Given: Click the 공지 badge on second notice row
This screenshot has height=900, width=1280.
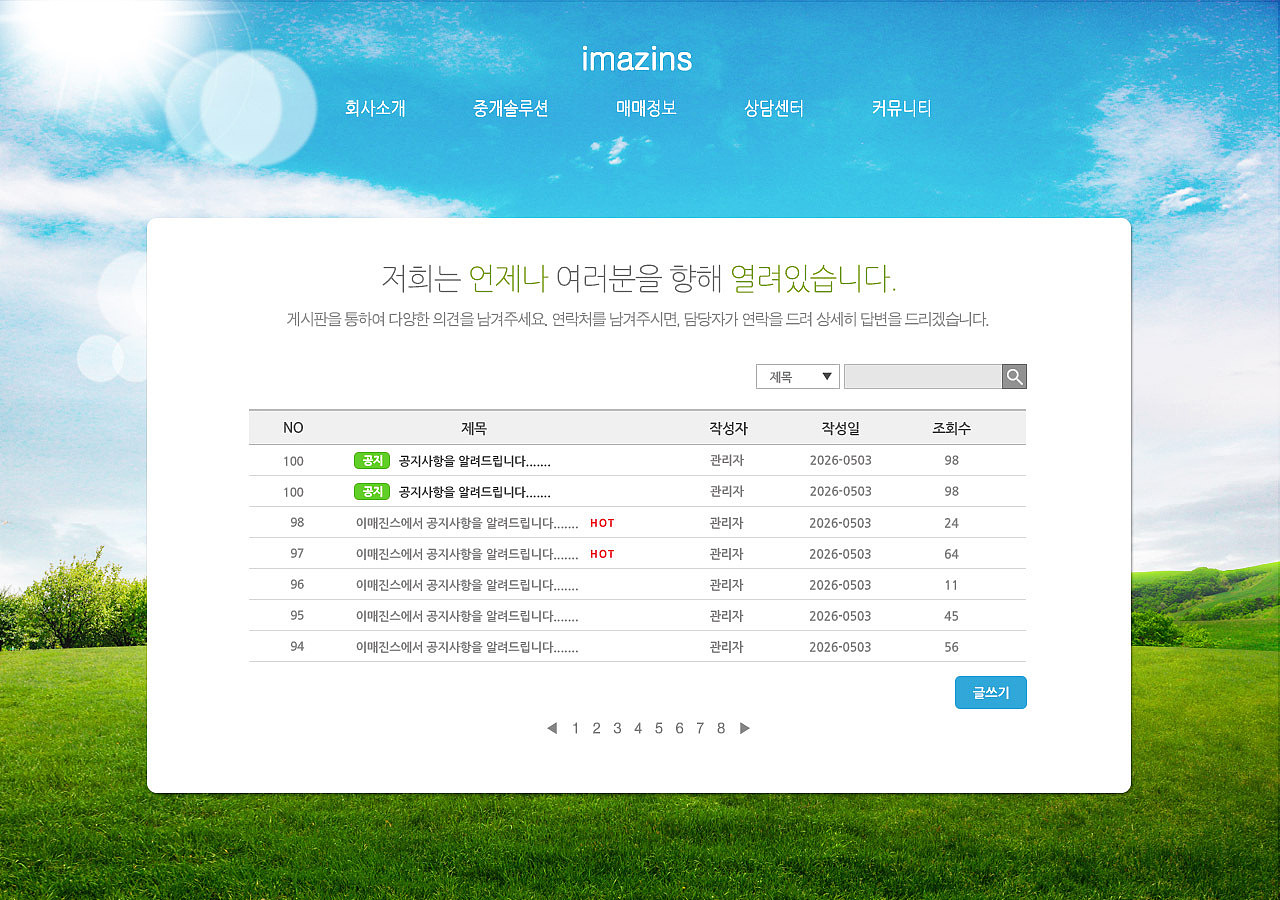Looking at the screenshot, I should [x=371, y=491].
